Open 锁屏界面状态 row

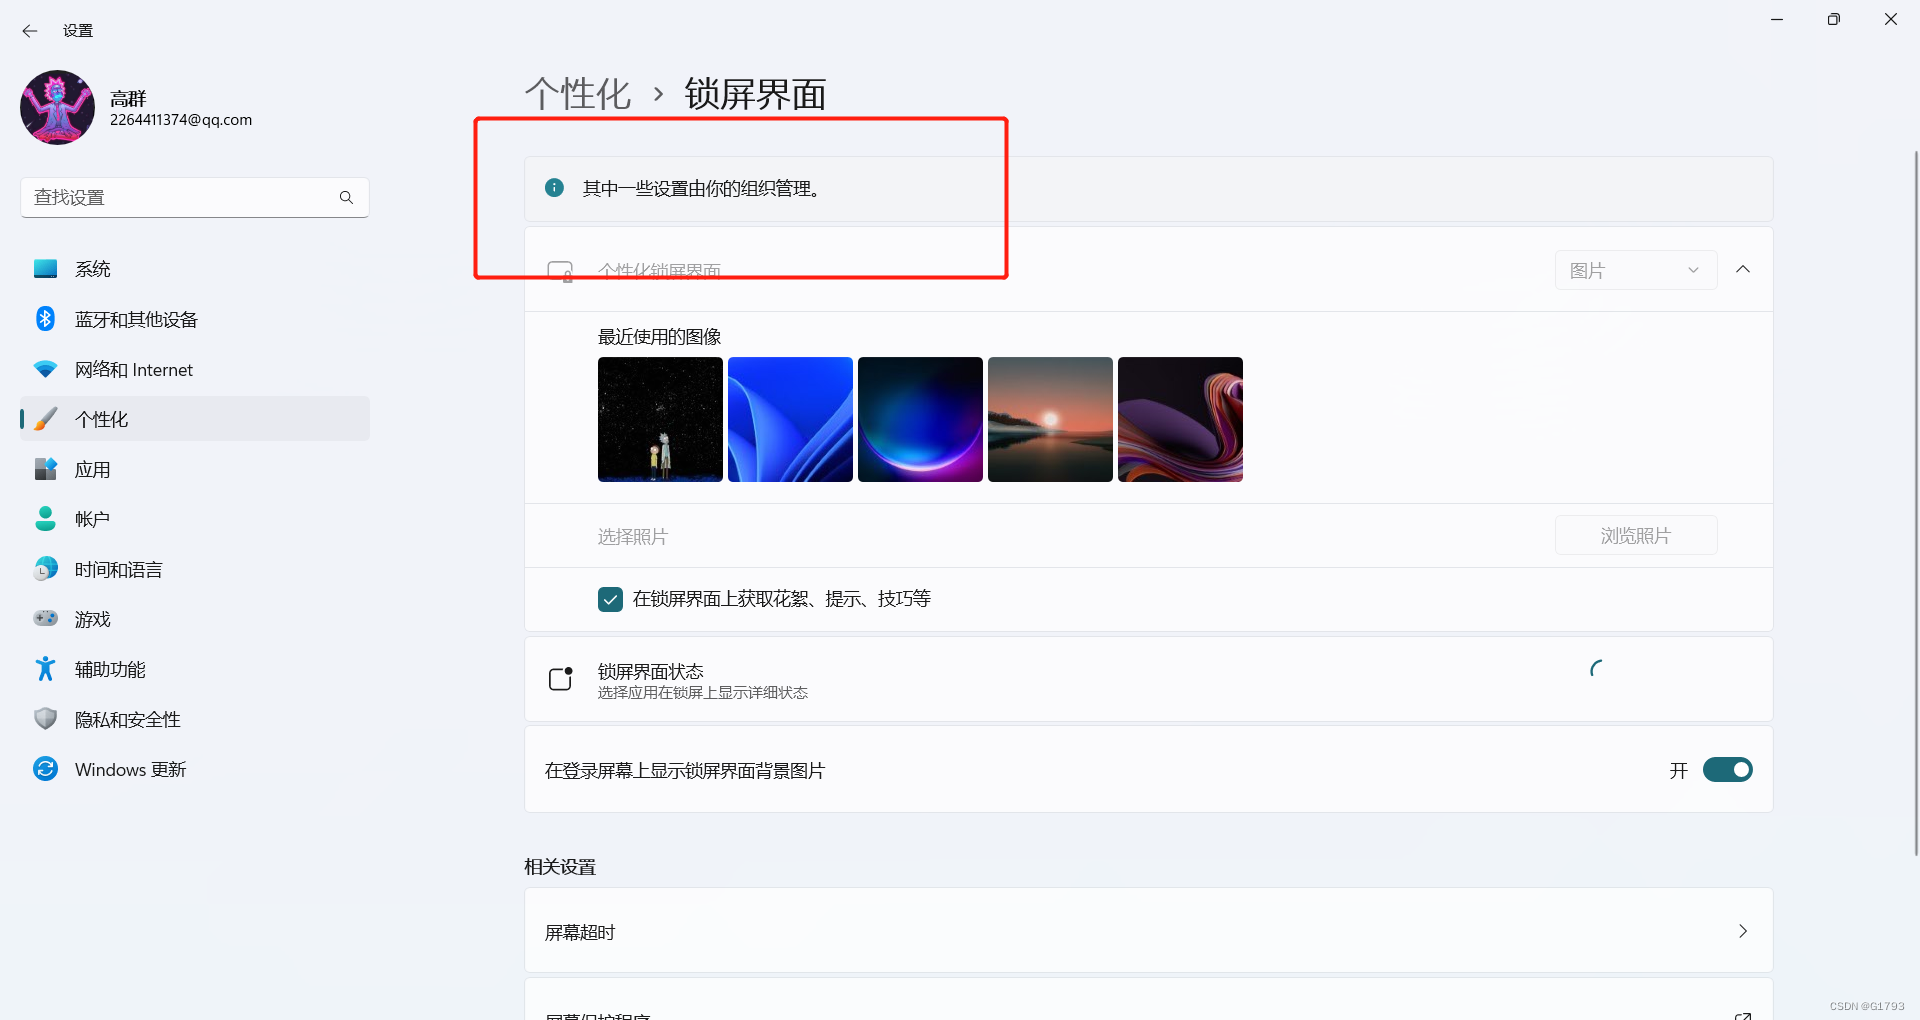pyautogui.click(x=1148, y=680)
